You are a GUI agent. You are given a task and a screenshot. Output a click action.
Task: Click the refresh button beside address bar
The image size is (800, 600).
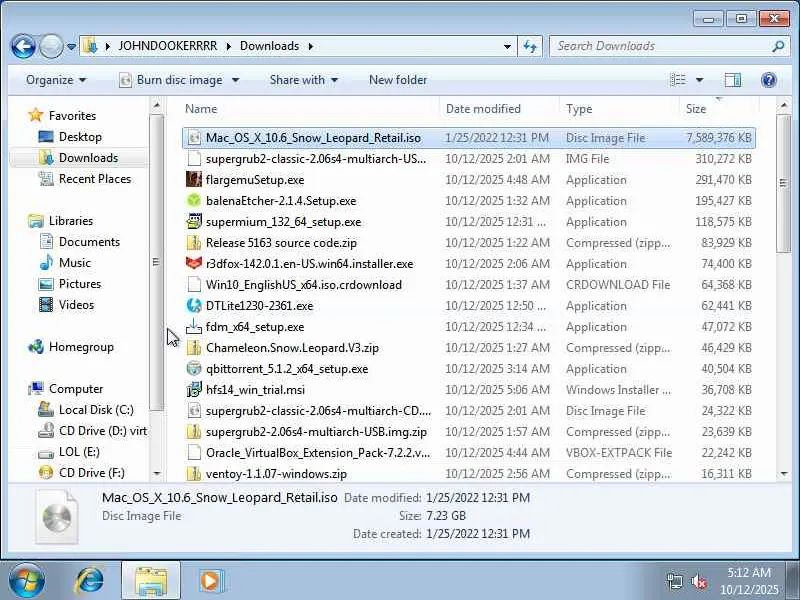tap(530, 46)
